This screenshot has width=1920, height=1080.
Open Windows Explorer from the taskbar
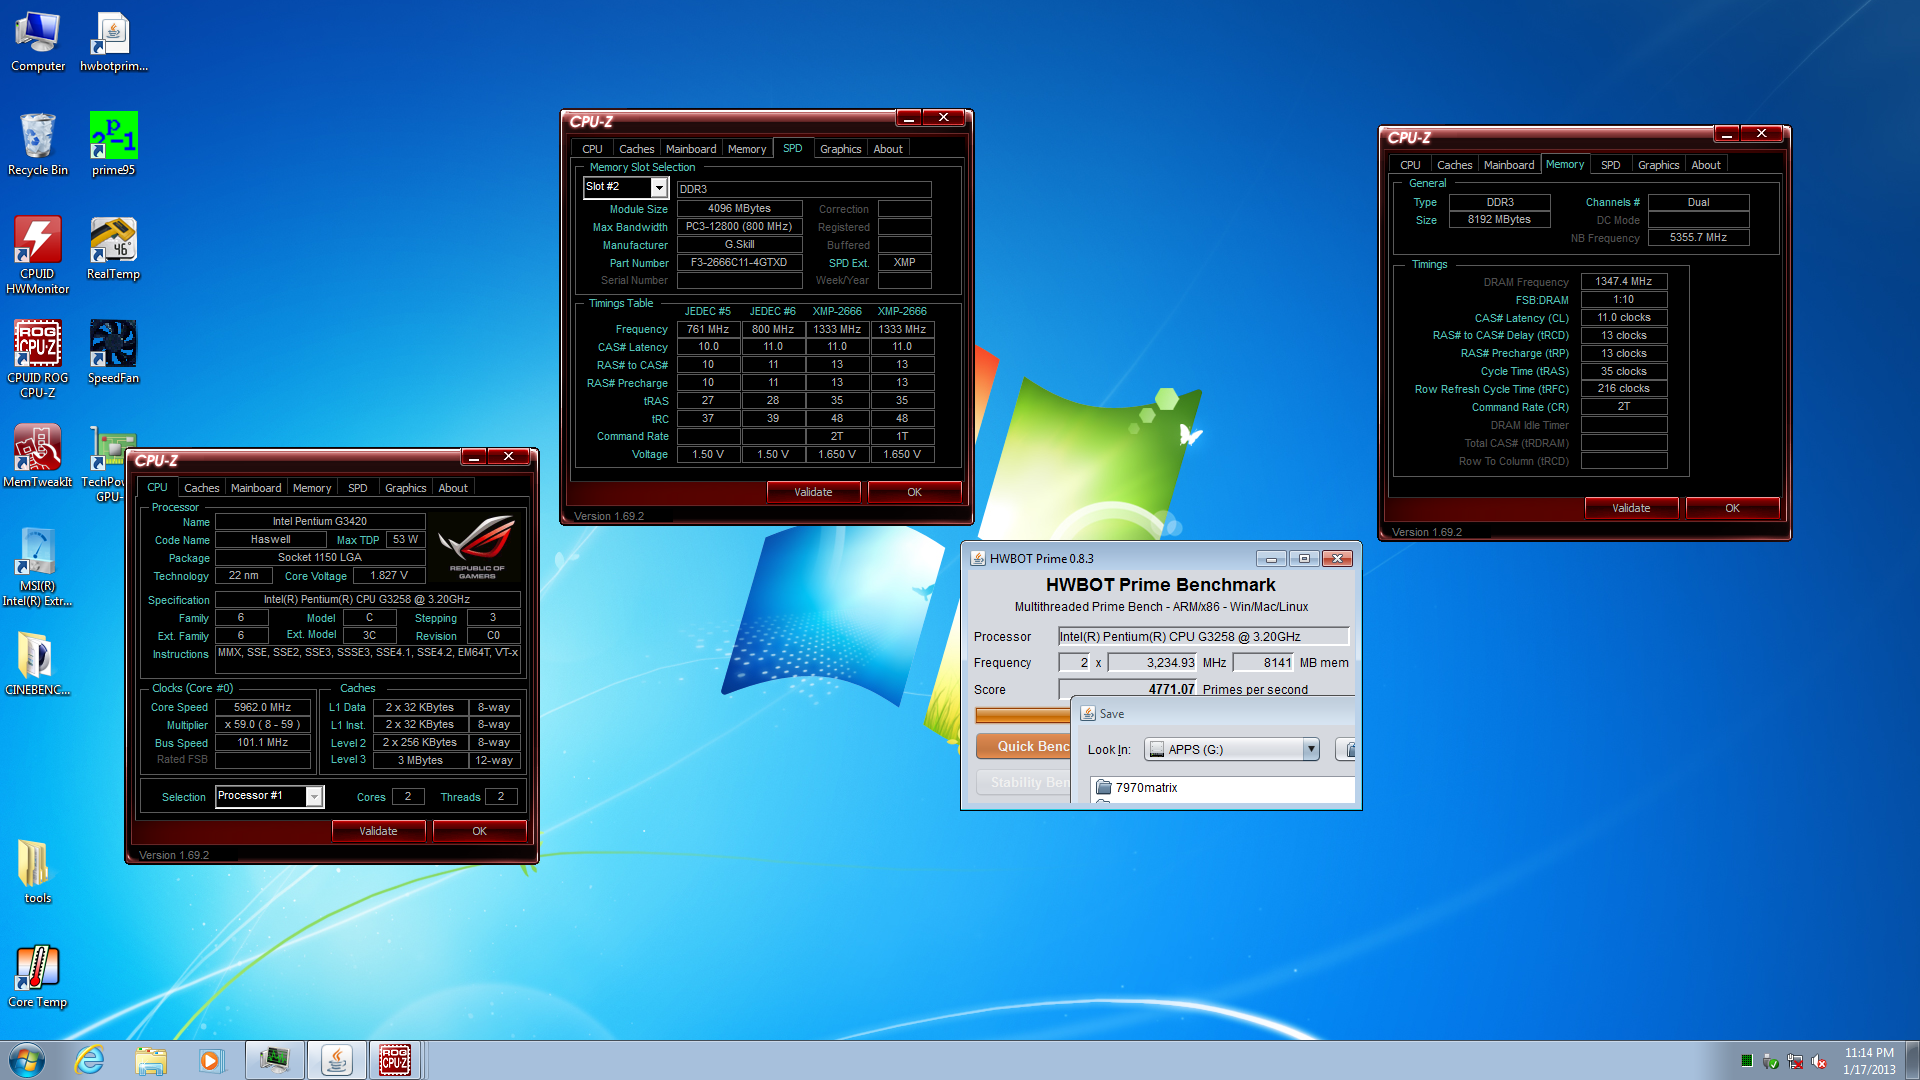(x=150, y=1060)
